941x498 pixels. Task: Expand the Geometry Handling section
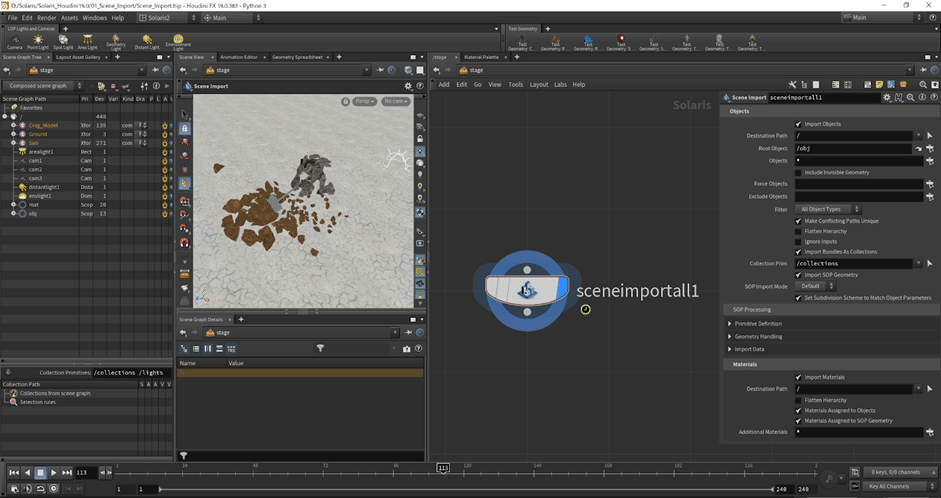[758, 336]
